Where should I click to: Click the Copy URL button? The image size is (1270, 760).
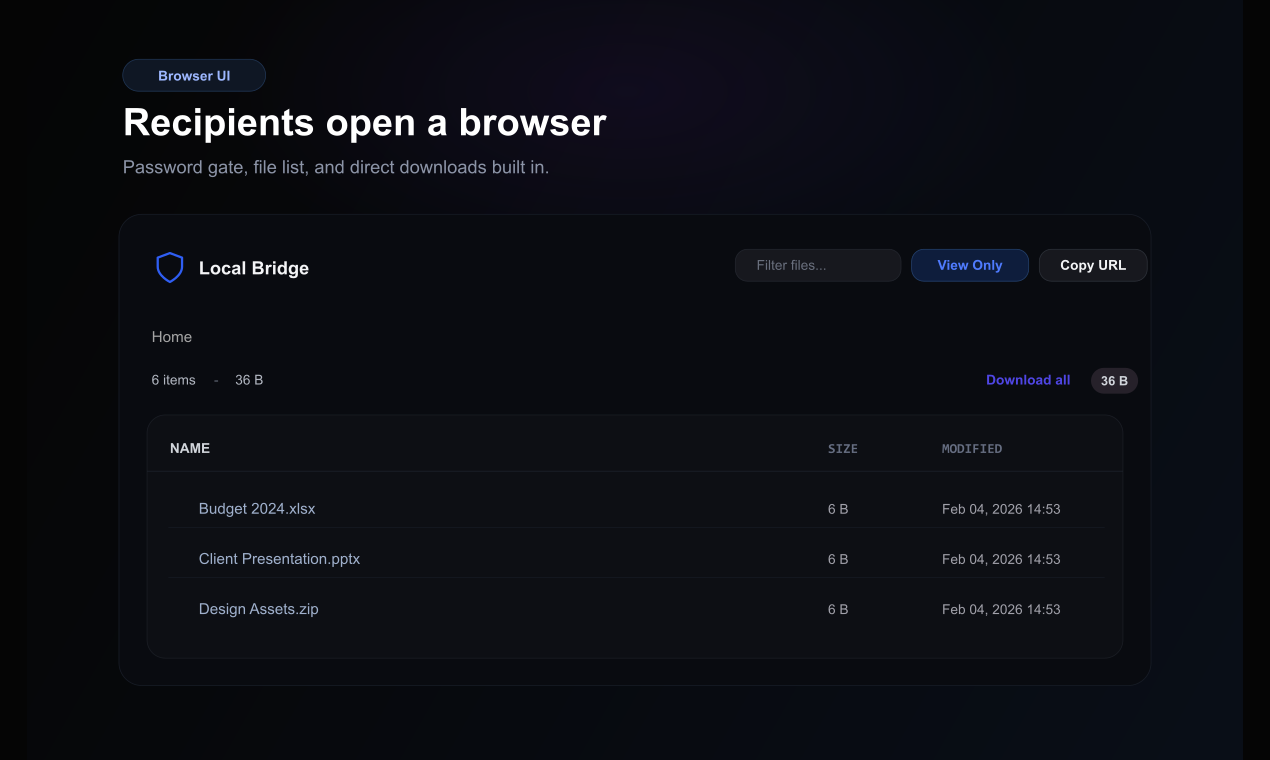pyautogui.click(x=1093, y=265)
